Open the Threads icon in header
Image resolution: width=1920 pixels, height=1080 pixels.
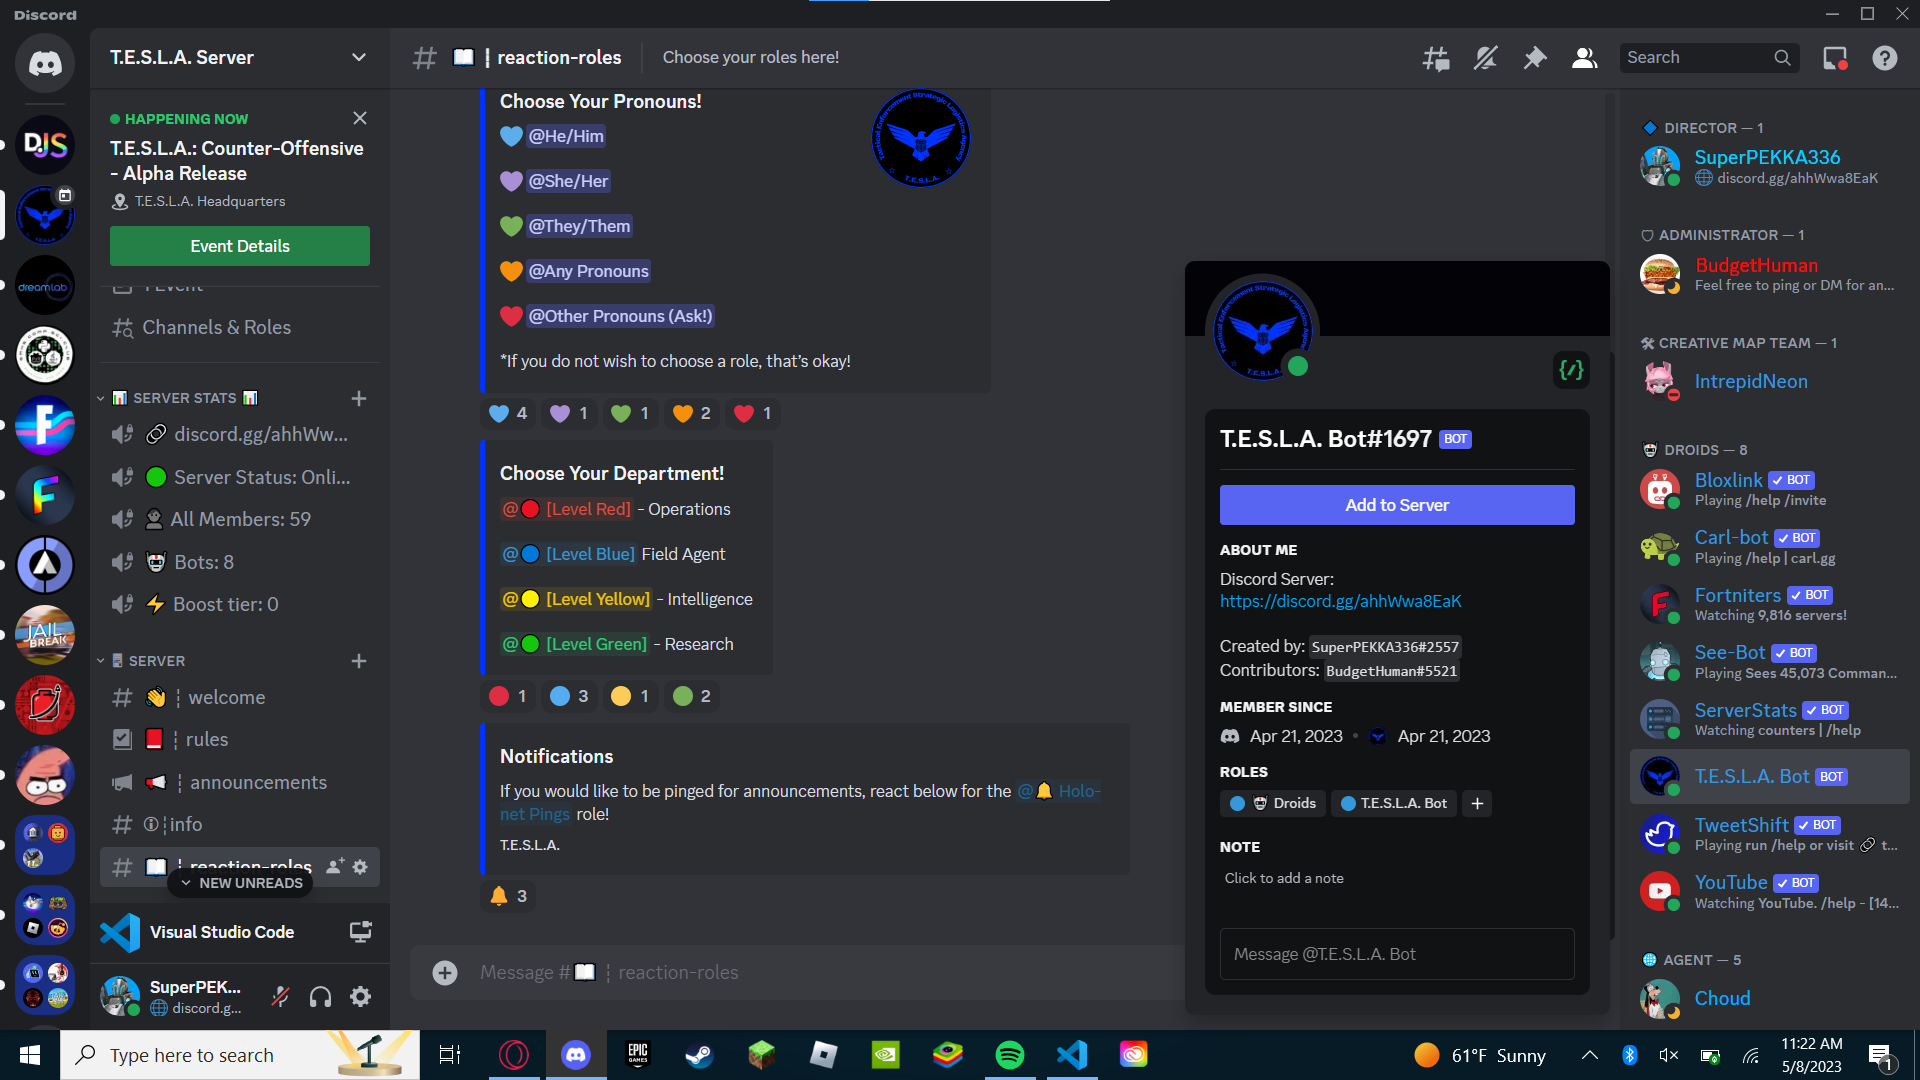tap(1436, 58)
